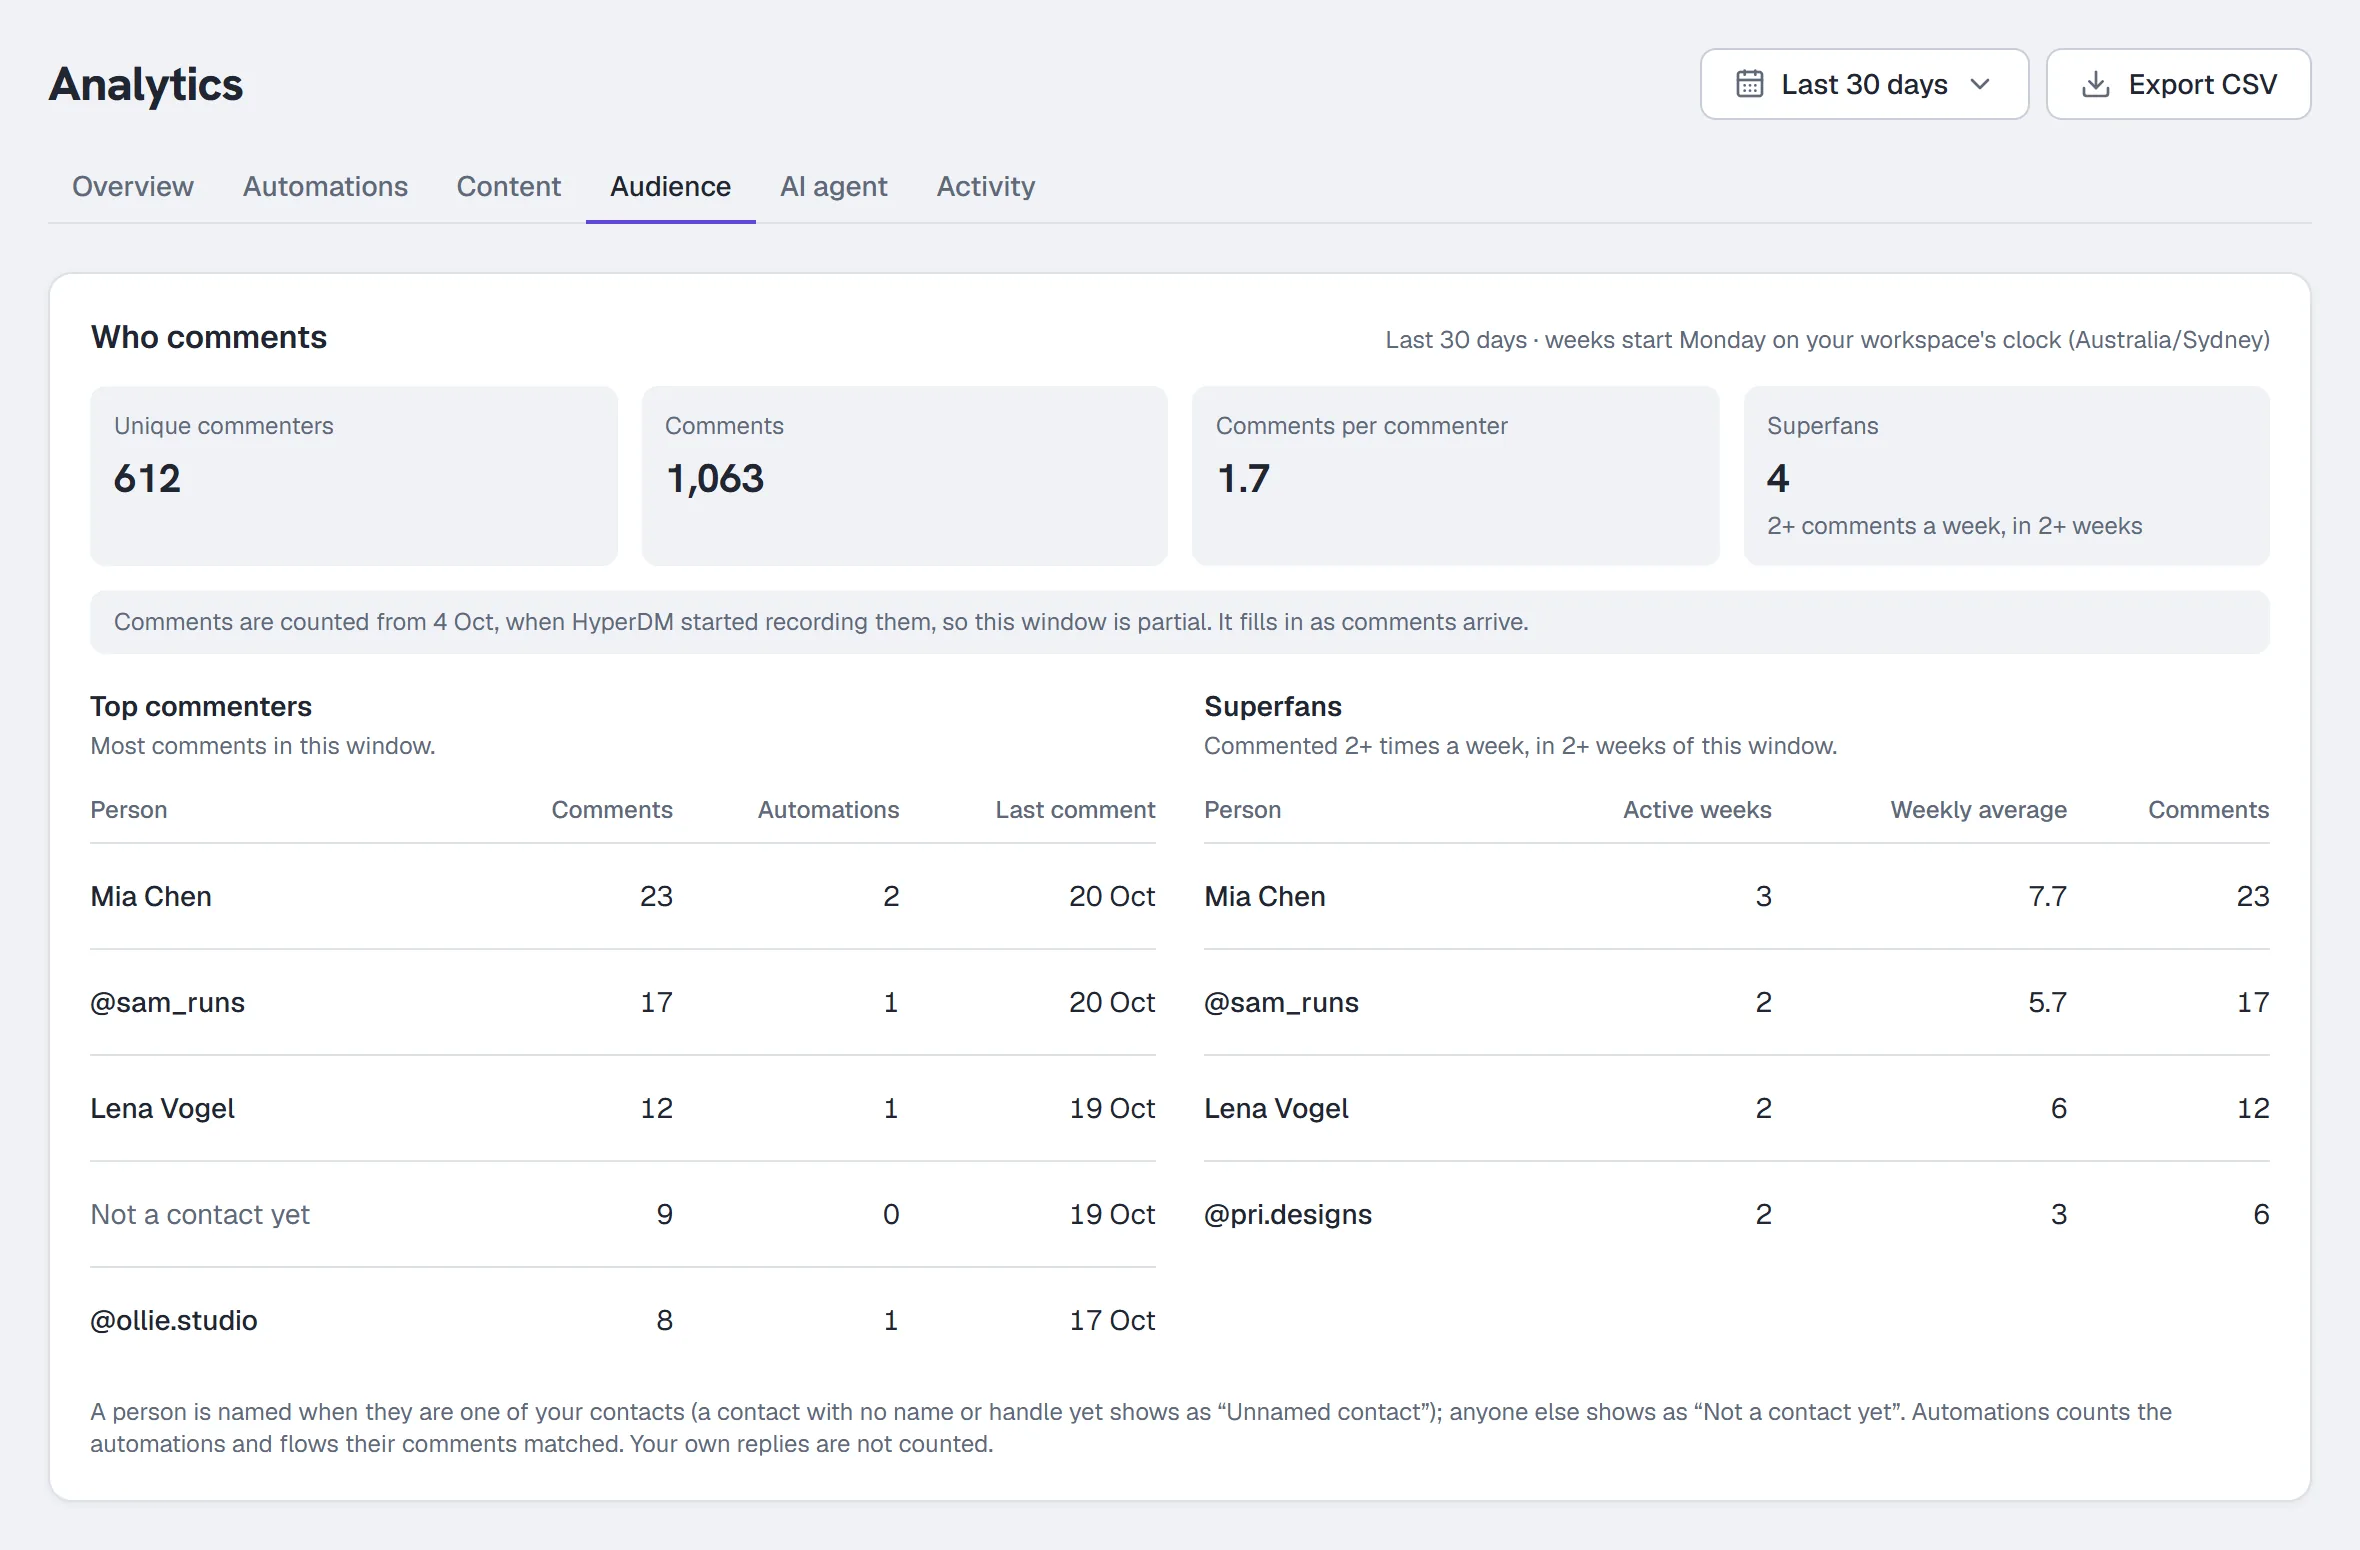Click the Unique commenters card showing 612
The width and height of the screenshot is (2360, 1550).
pyautogui.click(x=354, y=476)
